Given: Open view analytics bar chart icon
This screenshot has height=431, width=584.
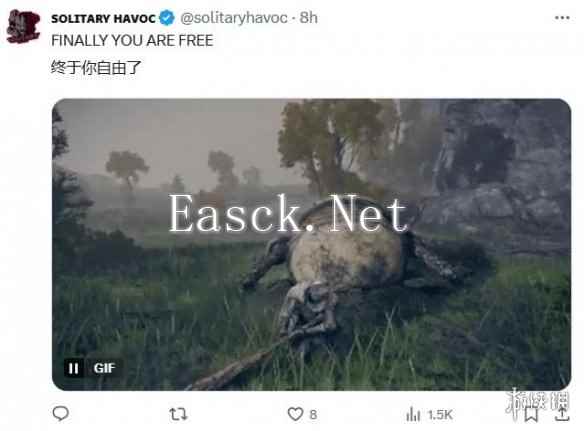Looking at the screenshot, I should (413, 414).
